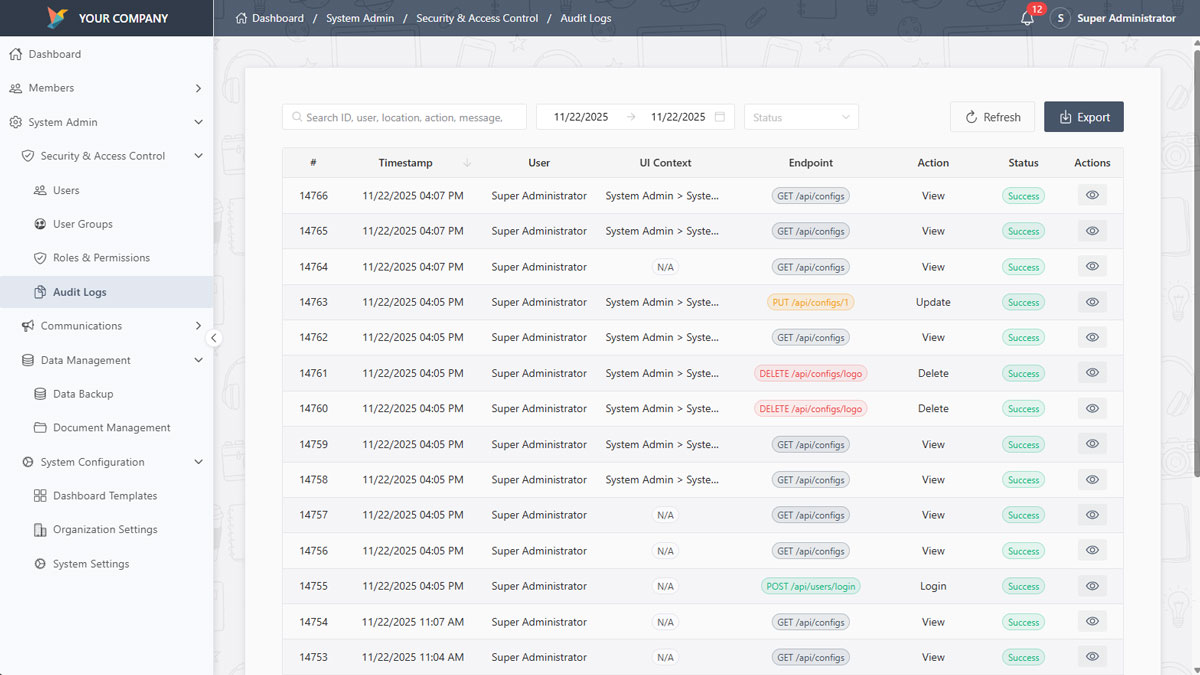Click DELETE endpoint tag in row 14761
The image size is (1200, 675).
point(811,373)
